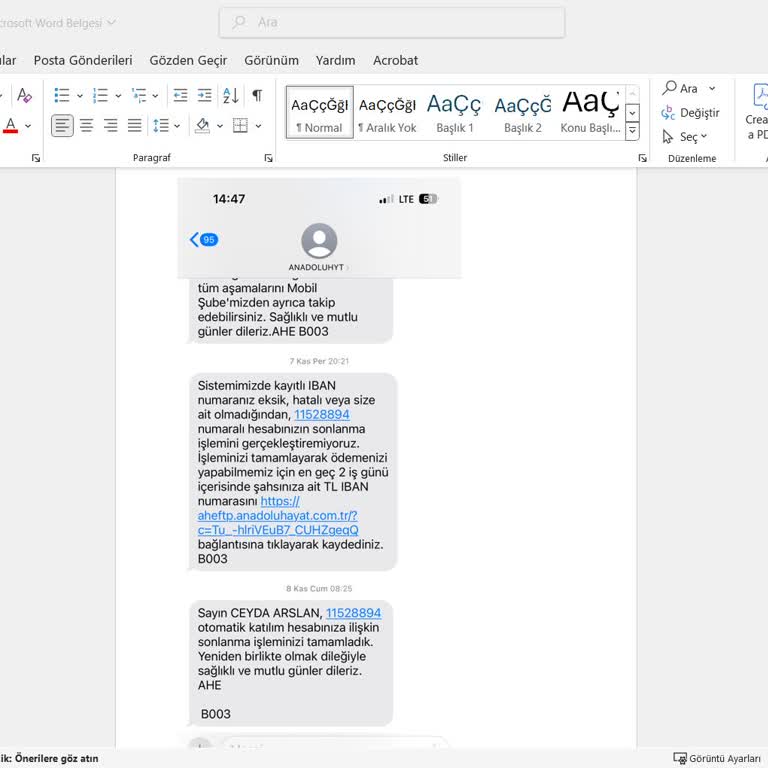
Task: Increase paragraph indent
Action: (x=204, y=95)
